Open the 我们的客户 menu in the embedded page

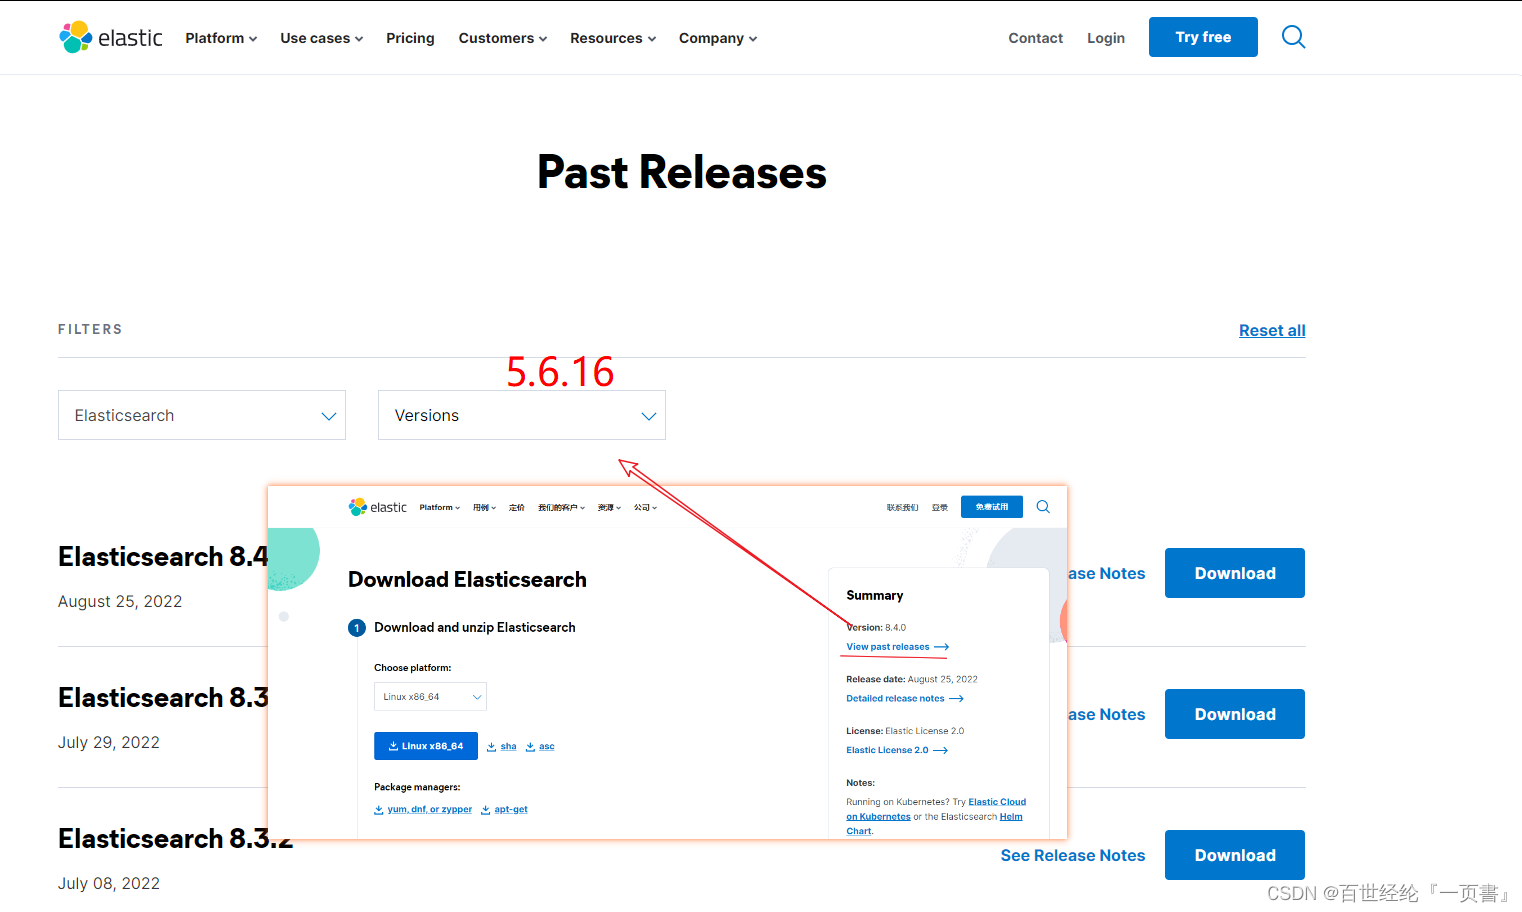tap(561, 508)
